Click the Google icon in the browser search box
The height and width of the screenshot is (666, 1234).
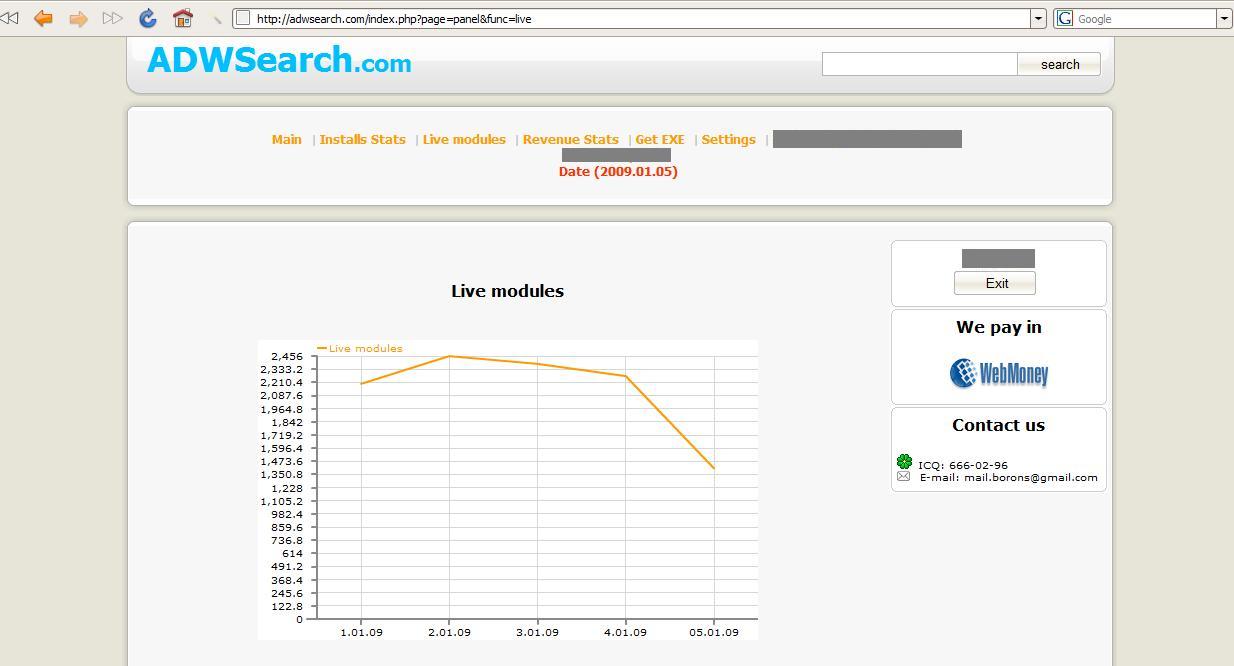coord(1065,18)
